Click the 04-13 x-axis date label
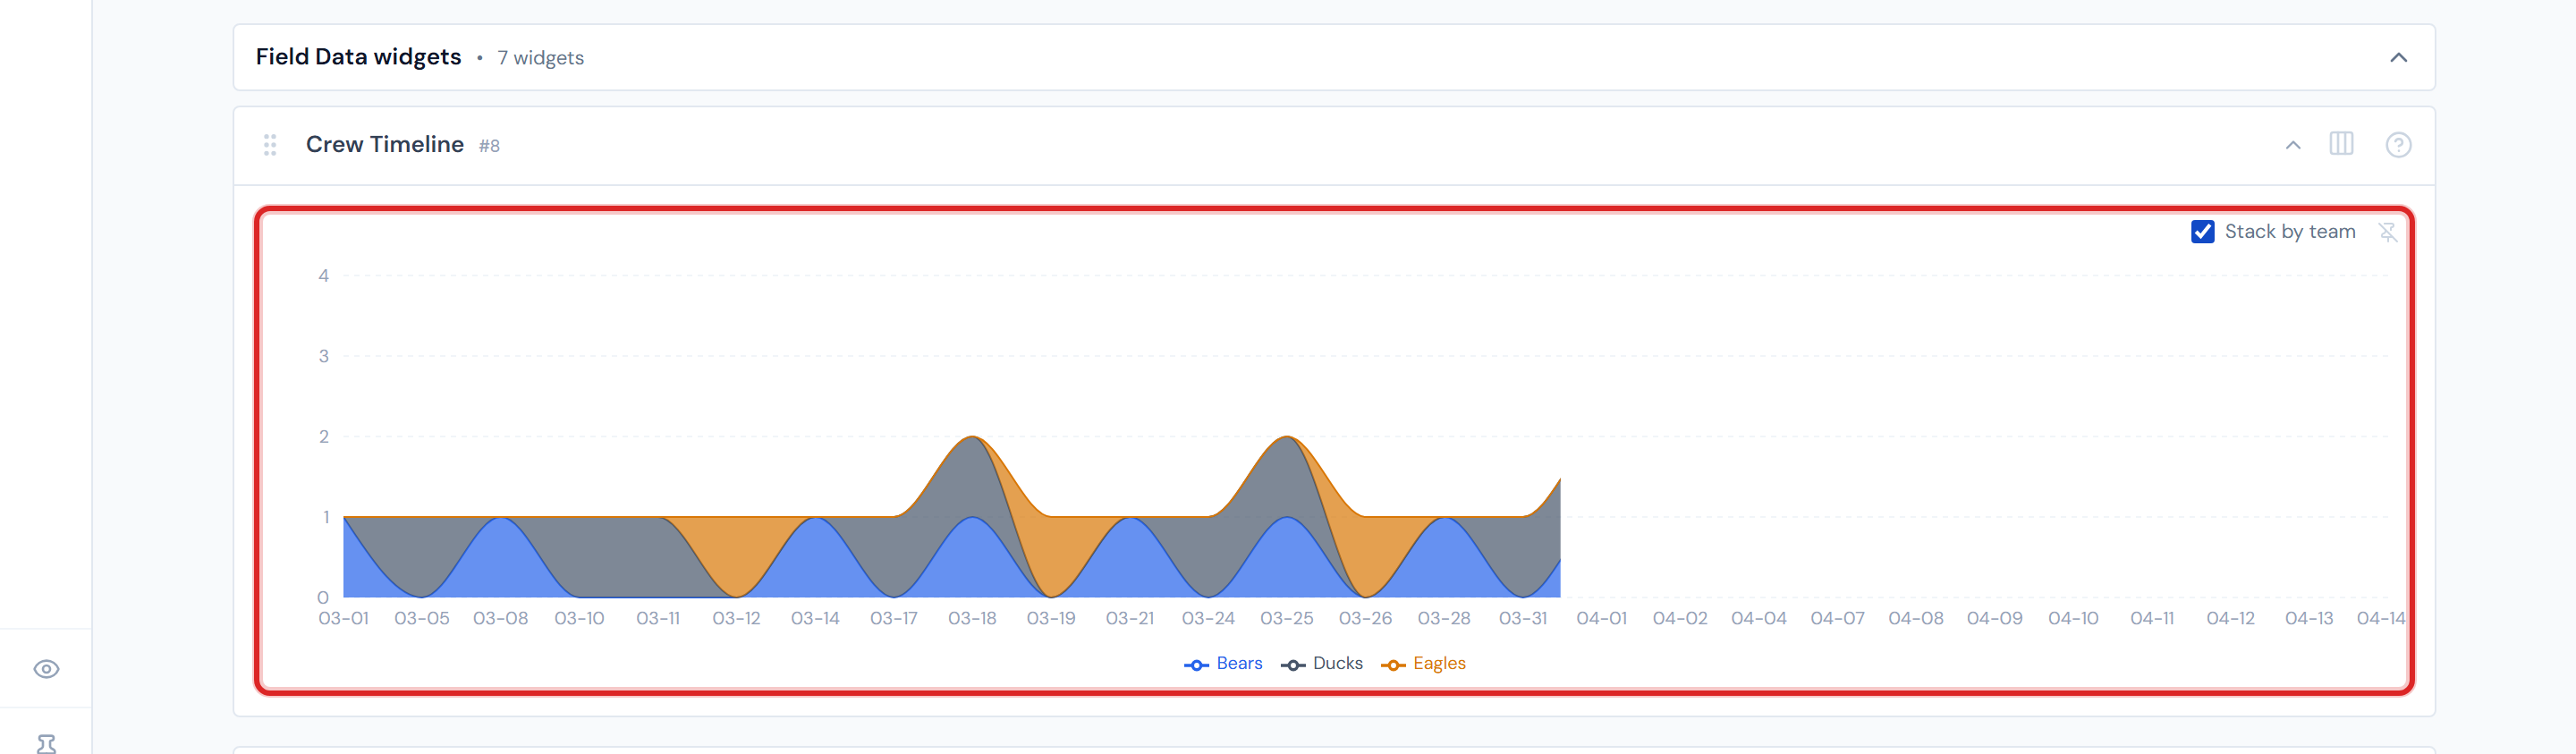 tap(2309, 619)
